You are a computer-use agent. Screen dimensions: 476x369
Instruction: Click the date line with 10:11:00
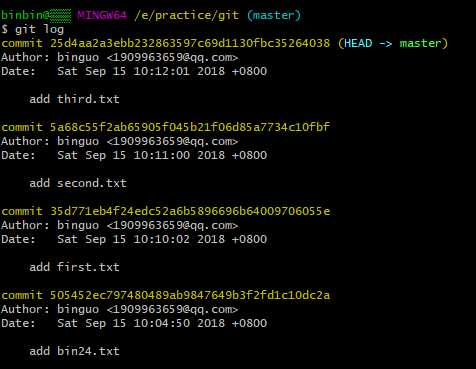(134, 155)
